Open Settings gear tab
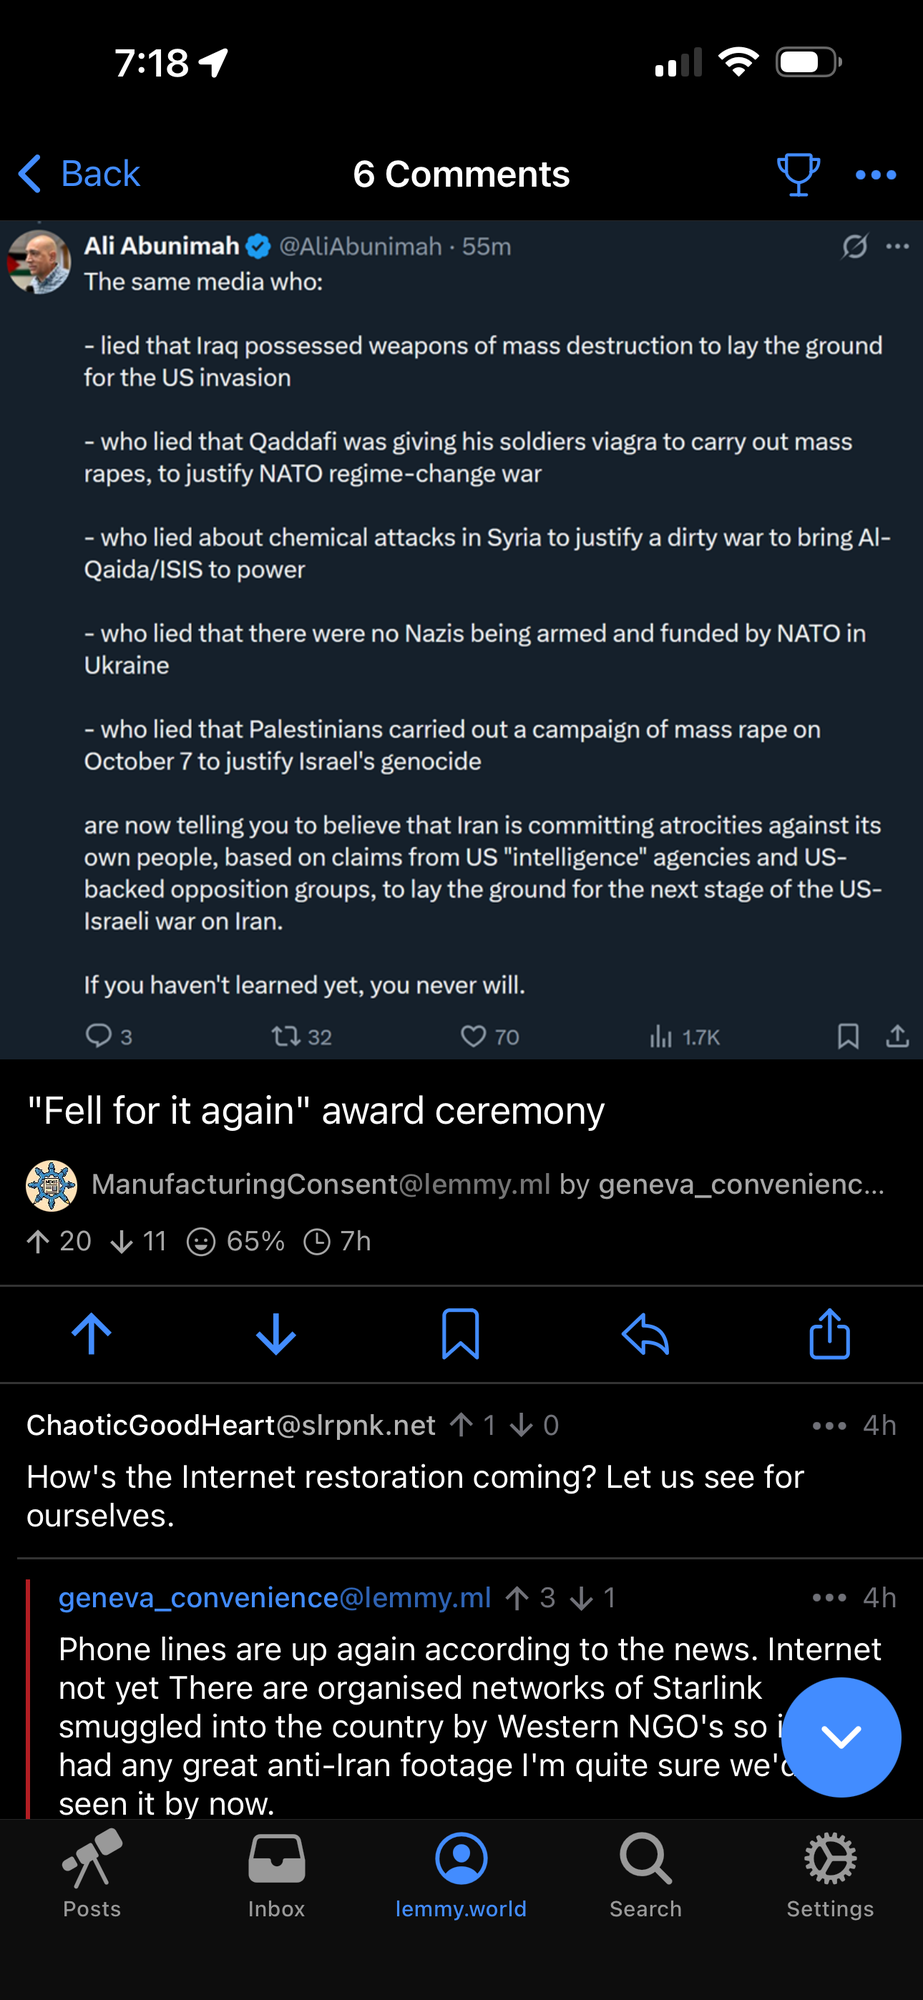 [829, 1875]
